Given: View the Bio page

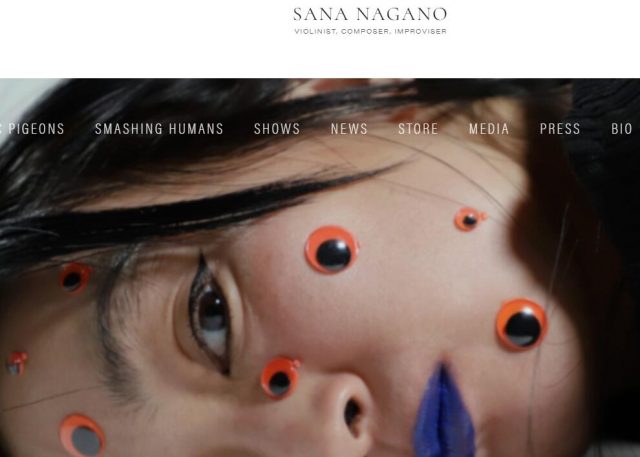Looking at the screenshot, I should (x=622, y=129).
